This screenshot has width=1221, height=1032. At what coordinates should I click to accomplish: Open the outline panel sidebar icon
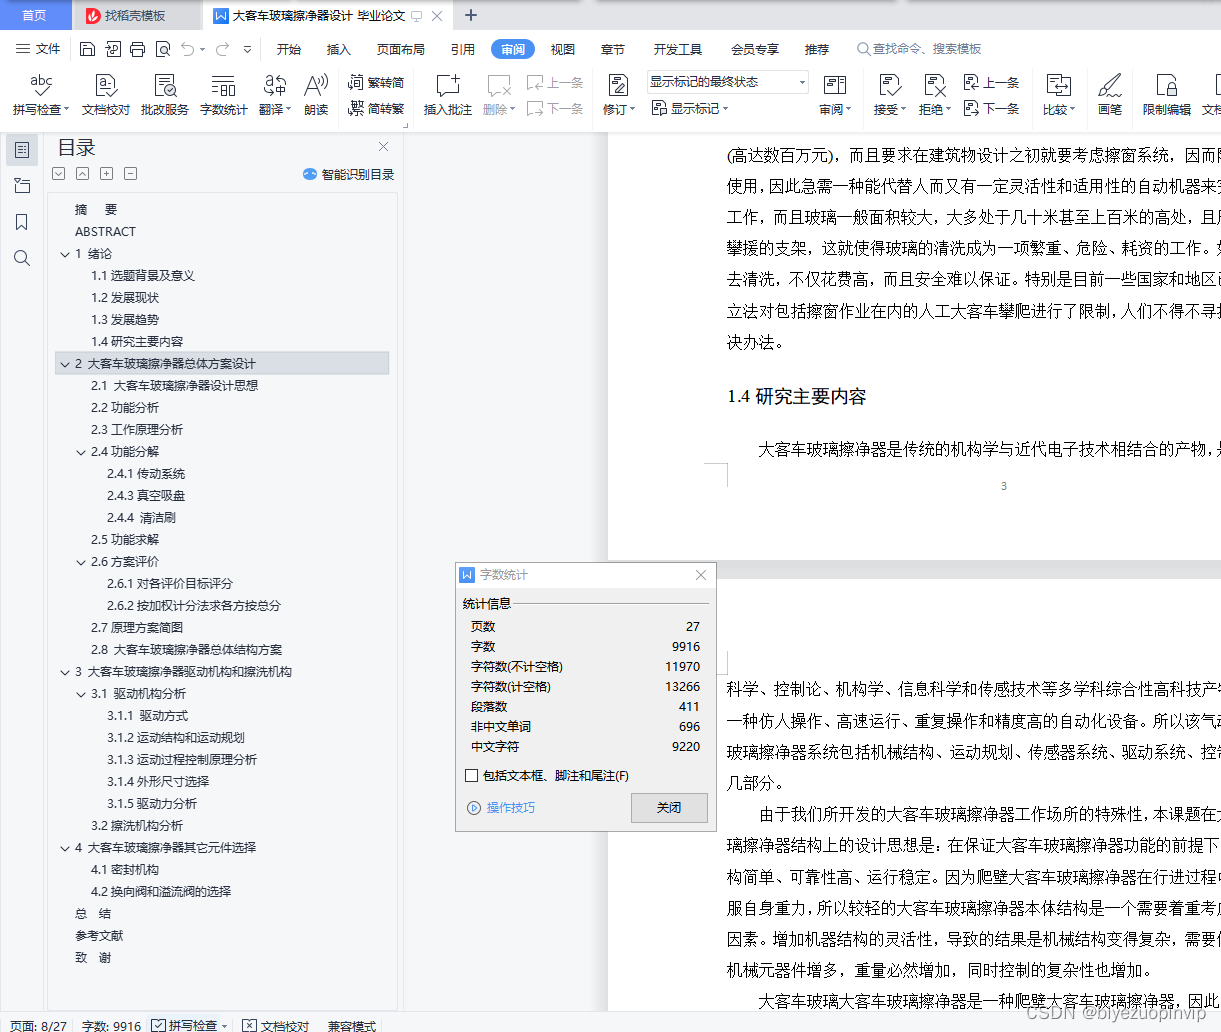(22, 150)
